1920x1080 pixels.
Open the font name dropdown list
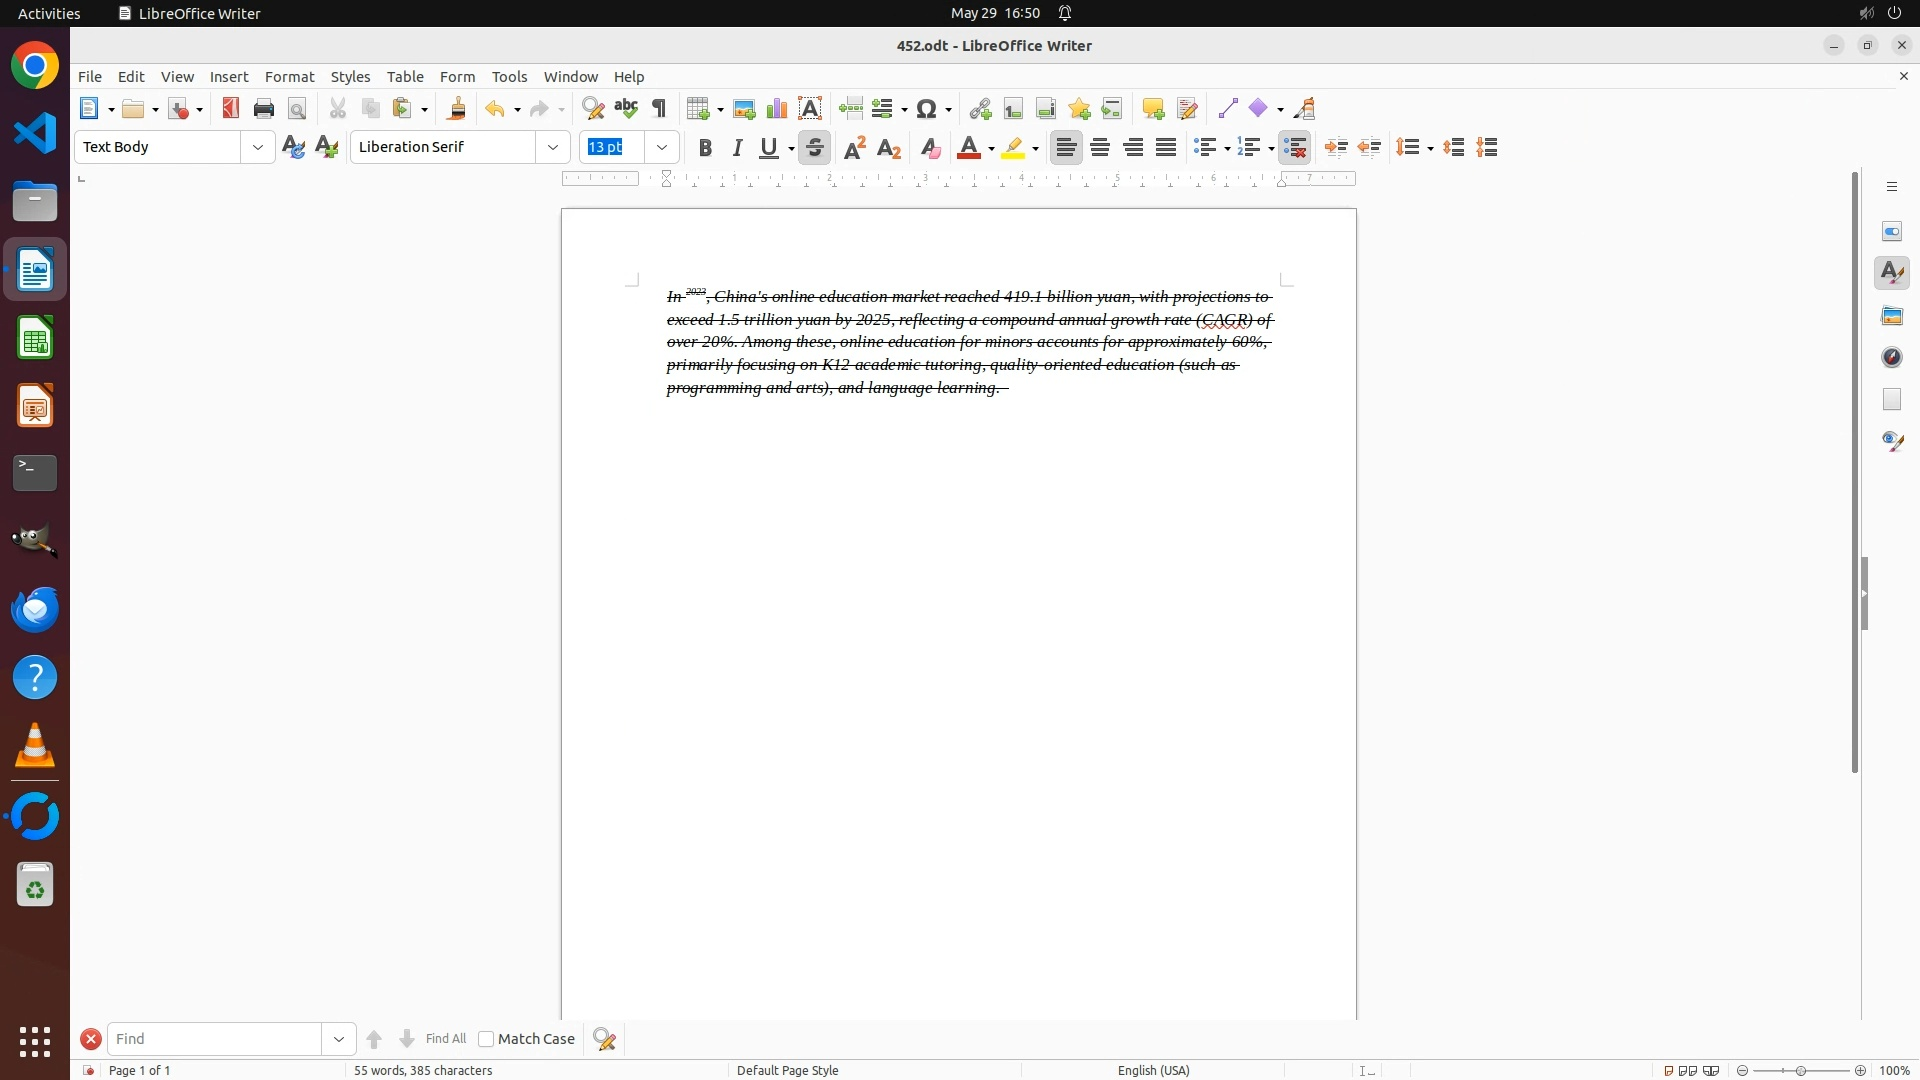553,147
